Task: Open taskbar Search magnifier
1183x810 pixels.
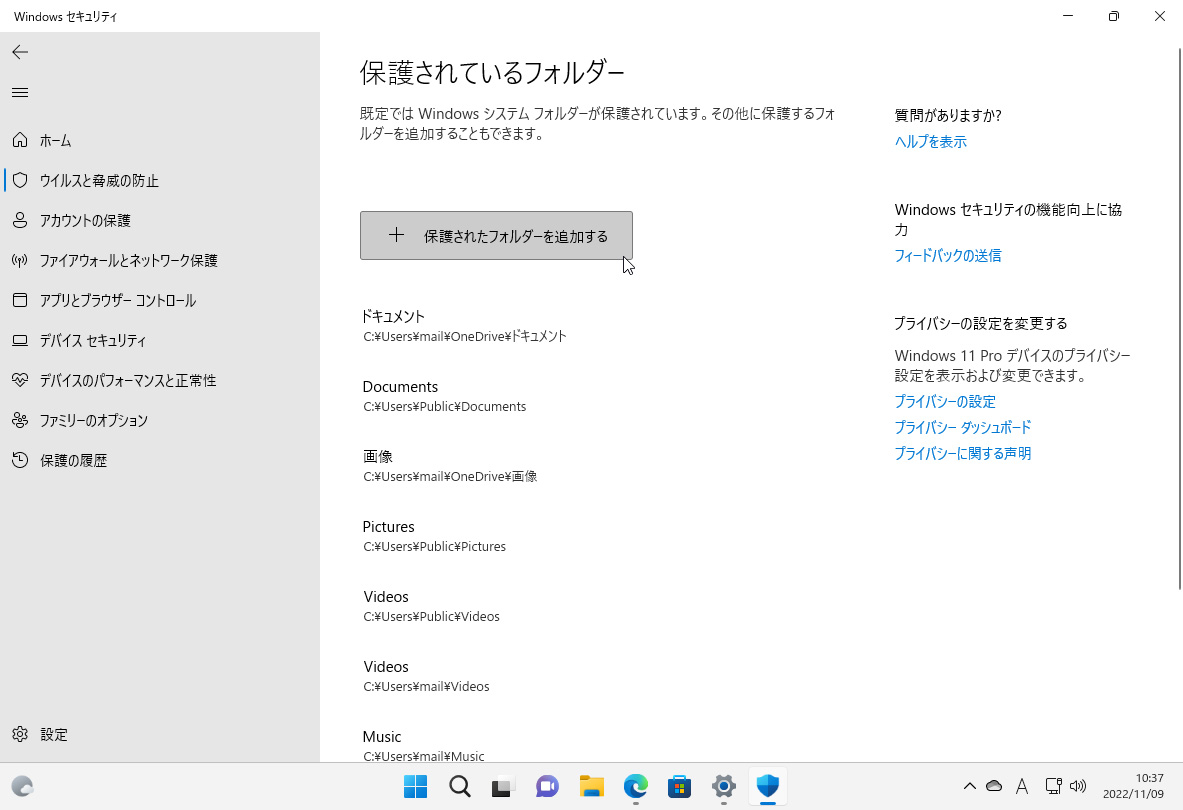Action: (x=459, y=787)
